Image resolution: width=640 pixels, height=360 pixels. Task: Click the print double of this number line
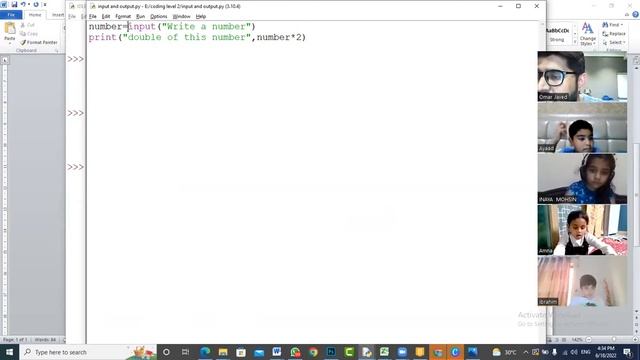coord(197,37)
